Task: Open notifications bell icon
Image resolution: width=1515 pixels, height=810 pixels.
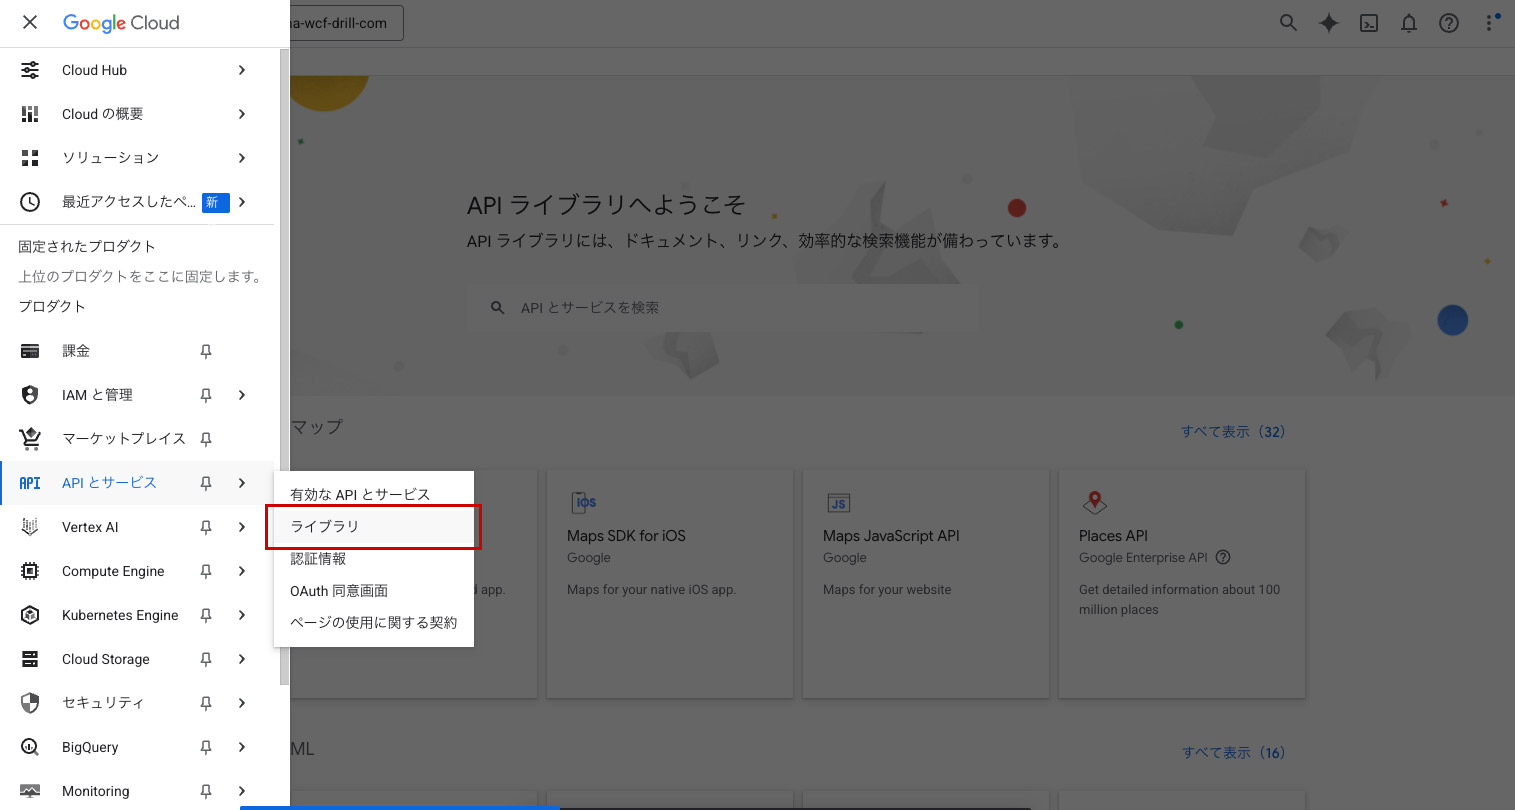Action: click(1409, 23)
